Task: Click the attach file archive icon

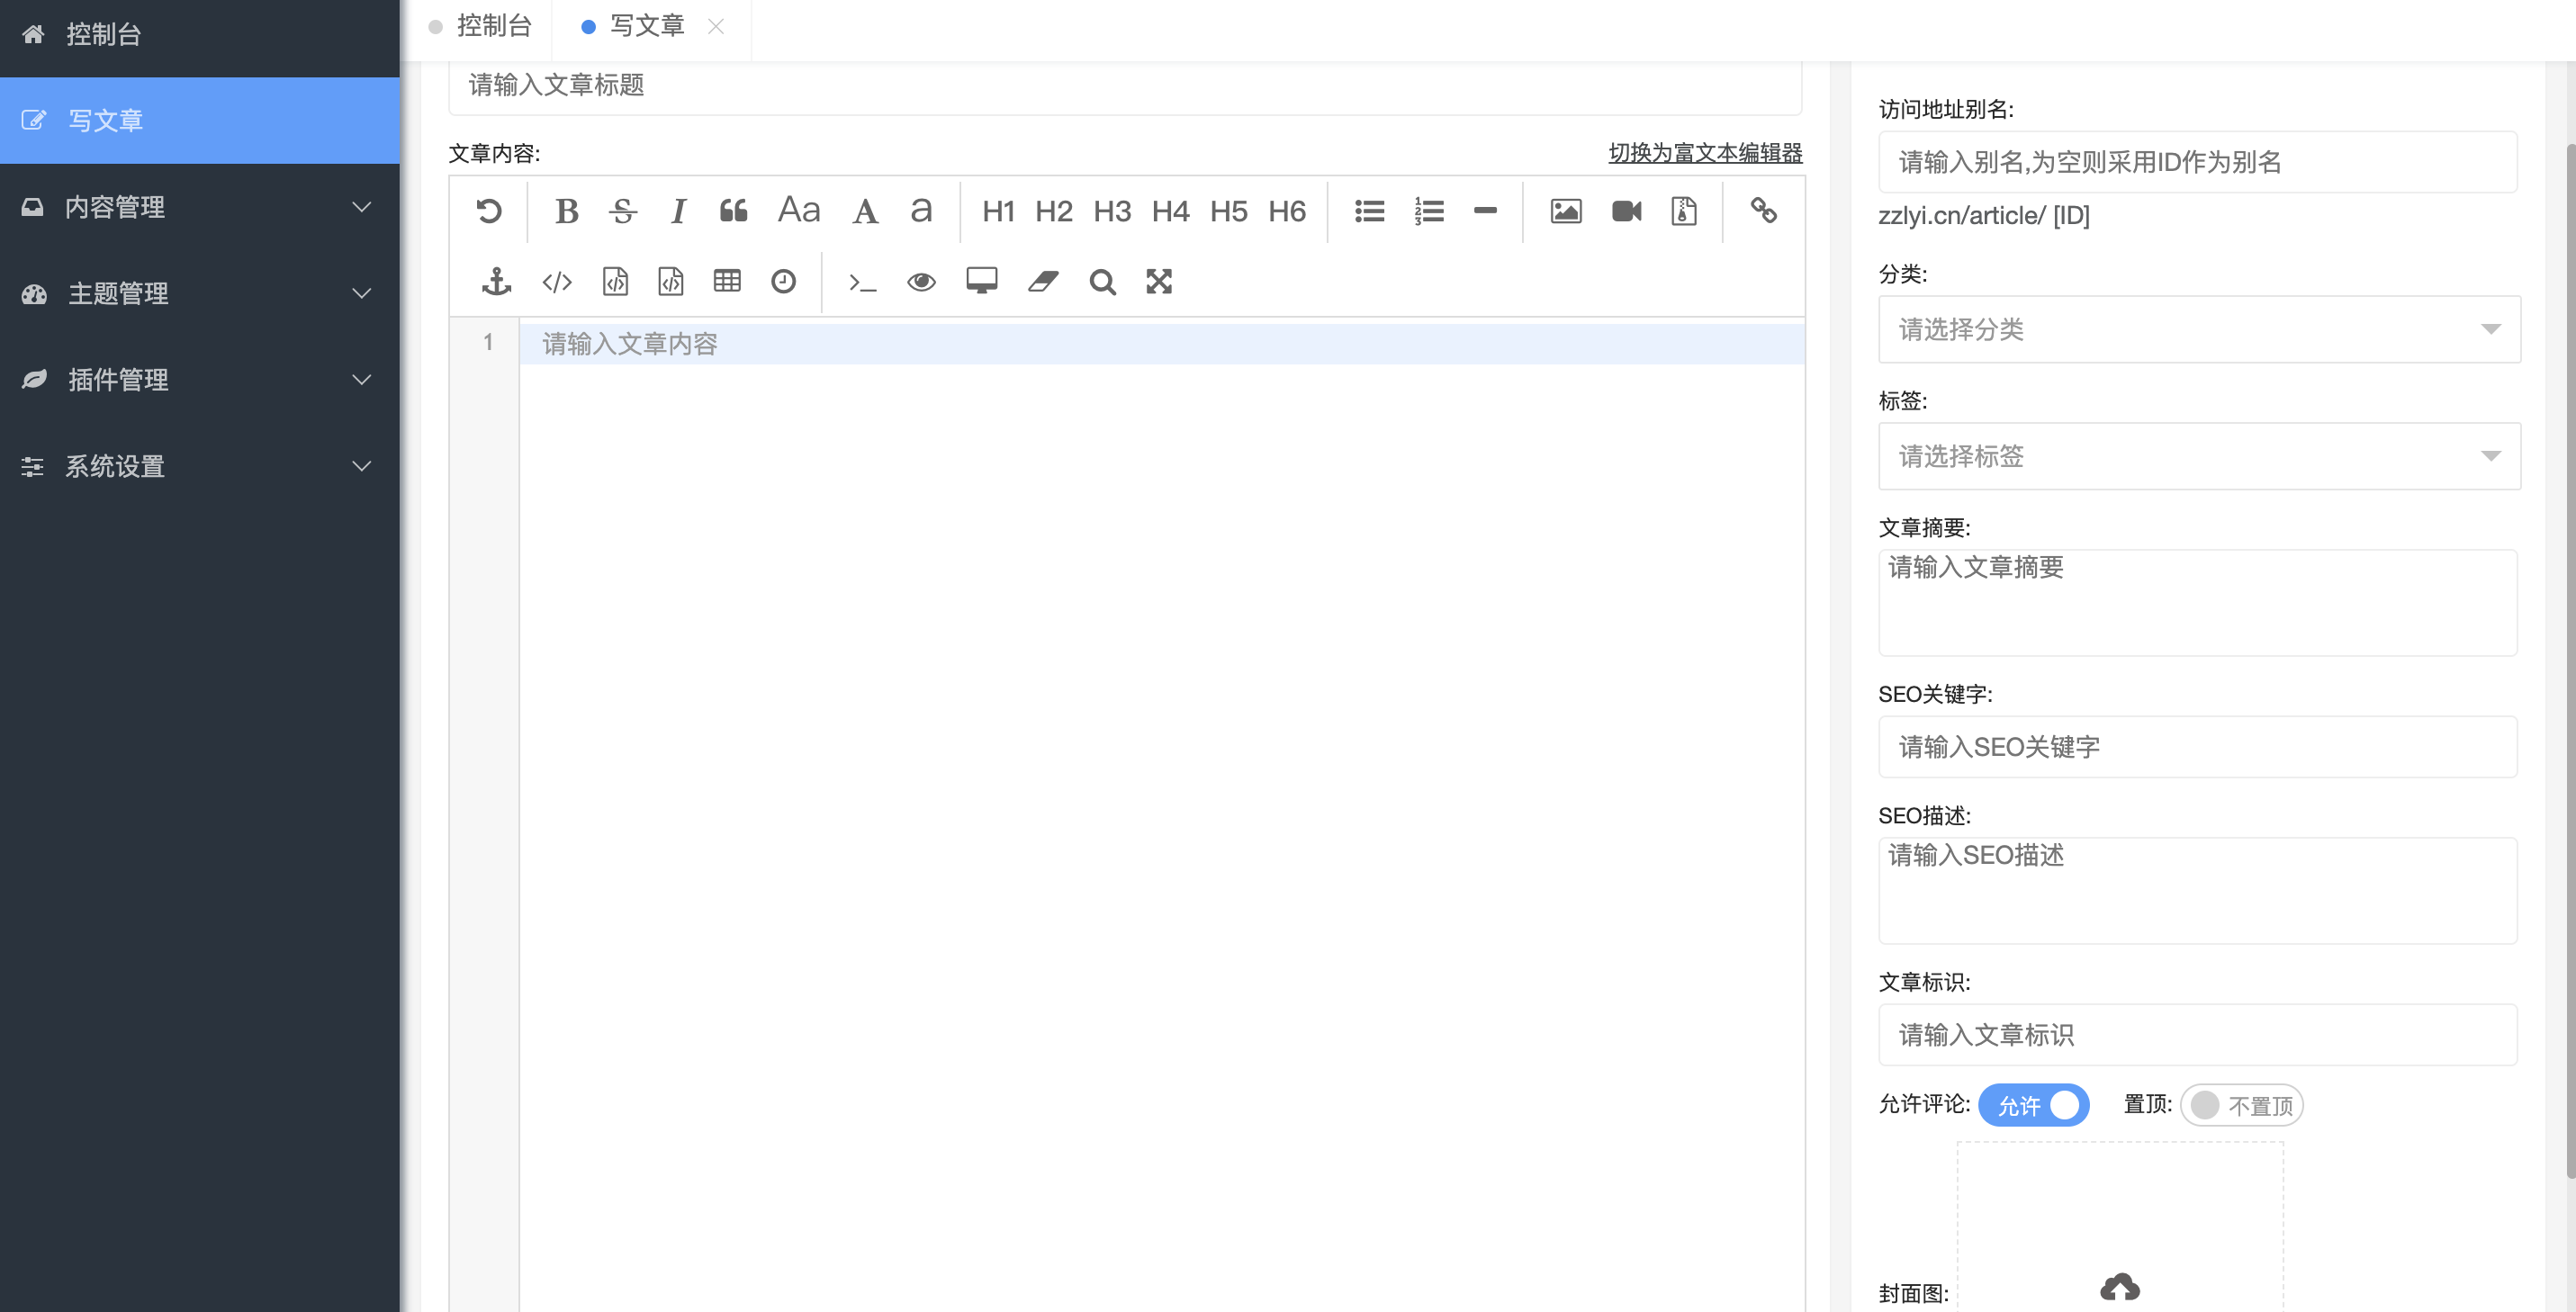Action: [x=1684, y=211]
